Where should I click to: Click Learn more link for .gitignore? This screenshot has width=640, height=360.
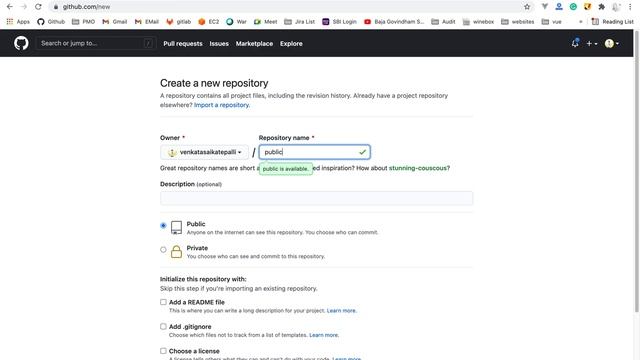[x=324, y=335]
